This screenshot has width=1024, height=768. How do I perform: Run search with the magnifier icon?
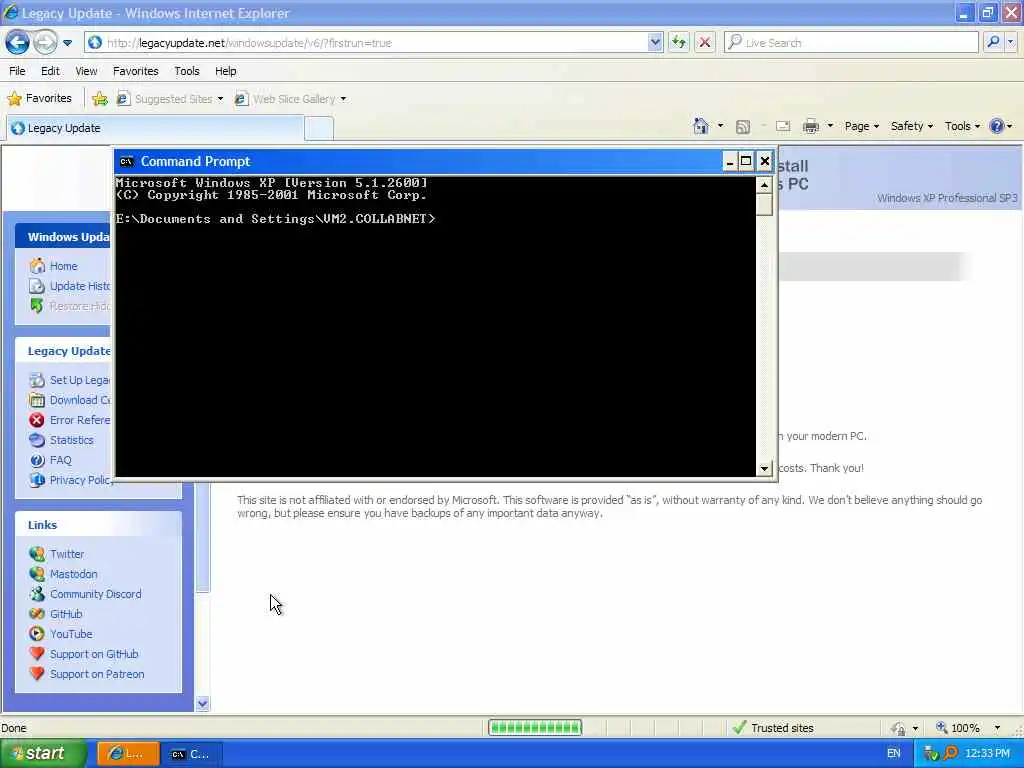click(x=993, y=42)
